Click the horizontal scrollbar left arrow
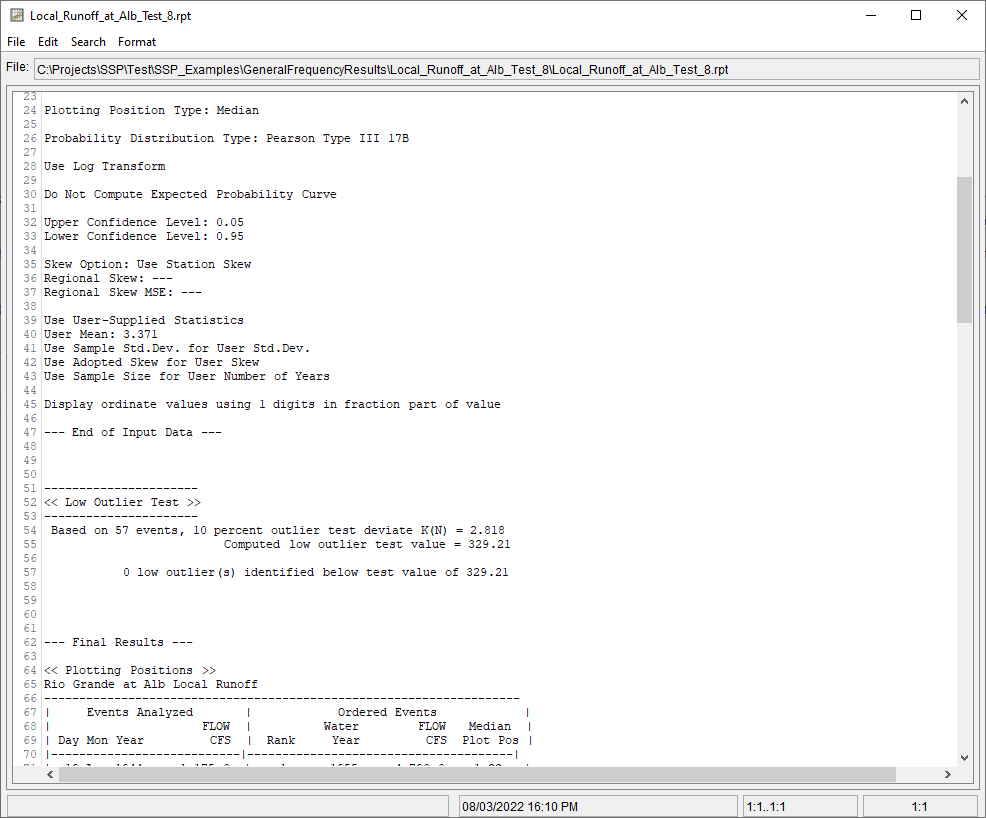 50,775
